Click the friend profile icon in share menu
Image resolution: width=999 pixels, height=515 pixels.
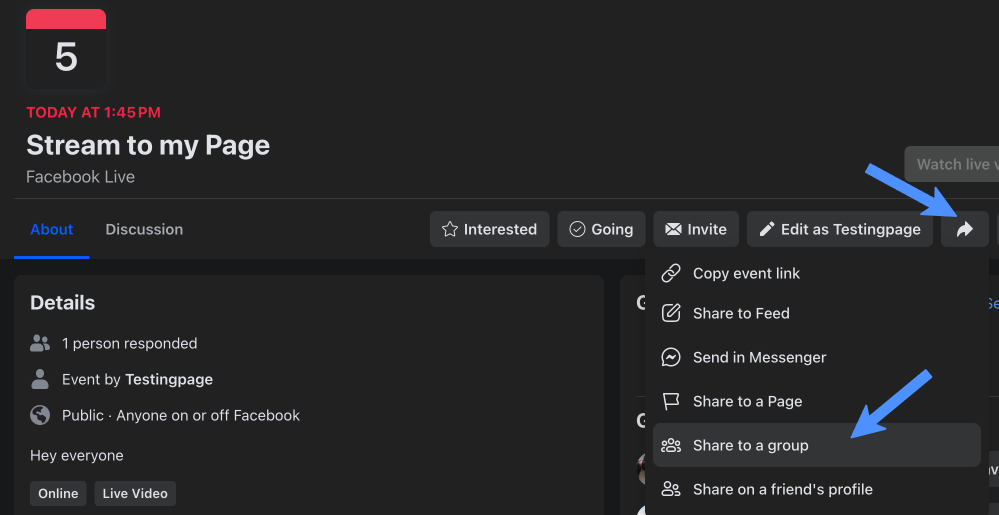(672, 489)
